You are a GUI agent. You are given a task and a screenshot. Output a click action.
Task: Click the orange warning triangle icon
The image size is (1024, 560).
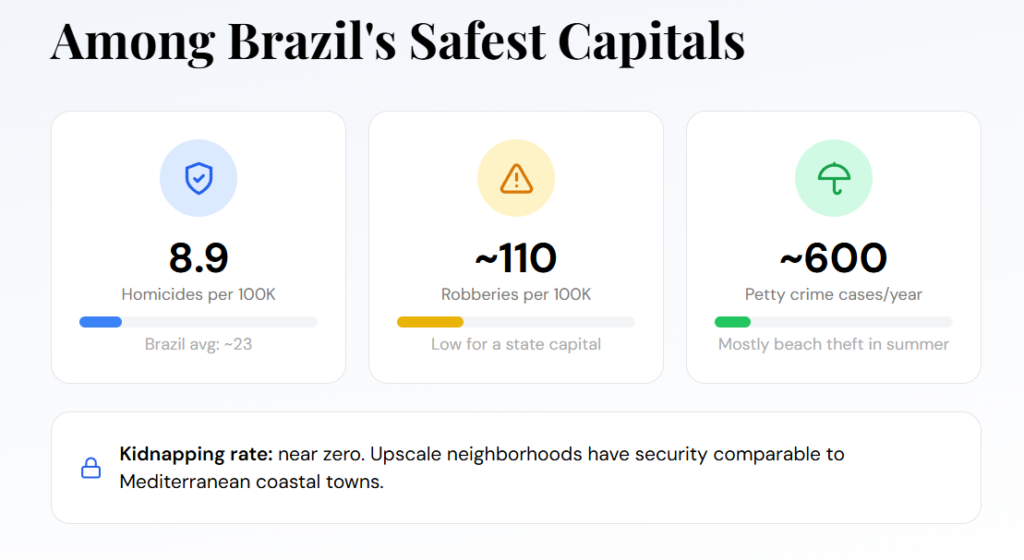516,179
